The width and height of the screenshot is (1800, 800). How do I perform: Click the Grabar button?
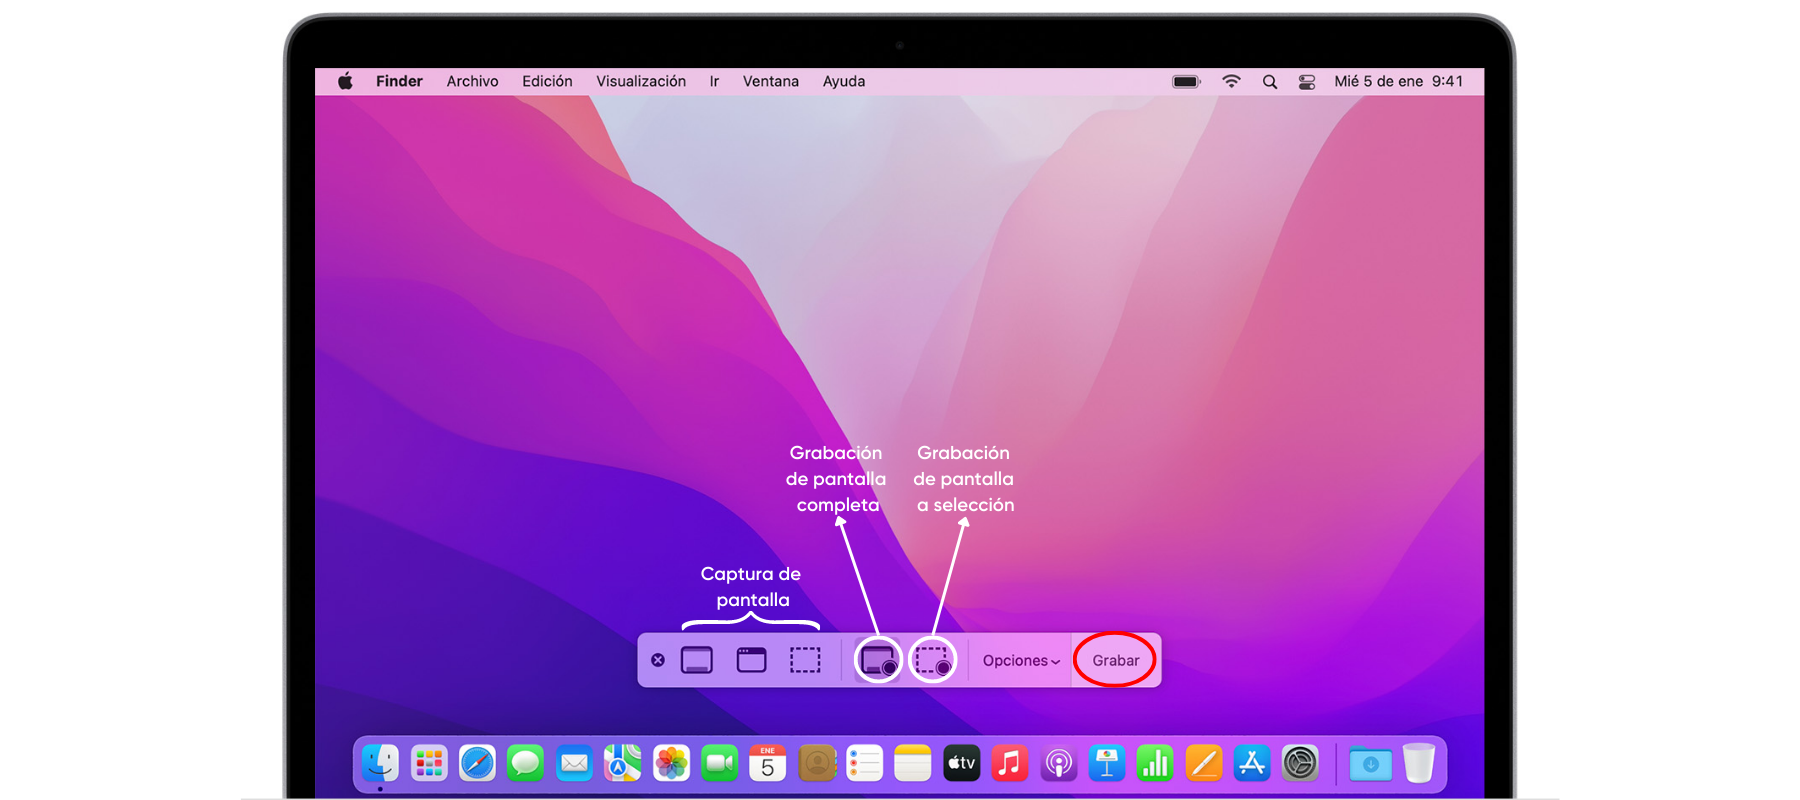tap(1115, 661)
